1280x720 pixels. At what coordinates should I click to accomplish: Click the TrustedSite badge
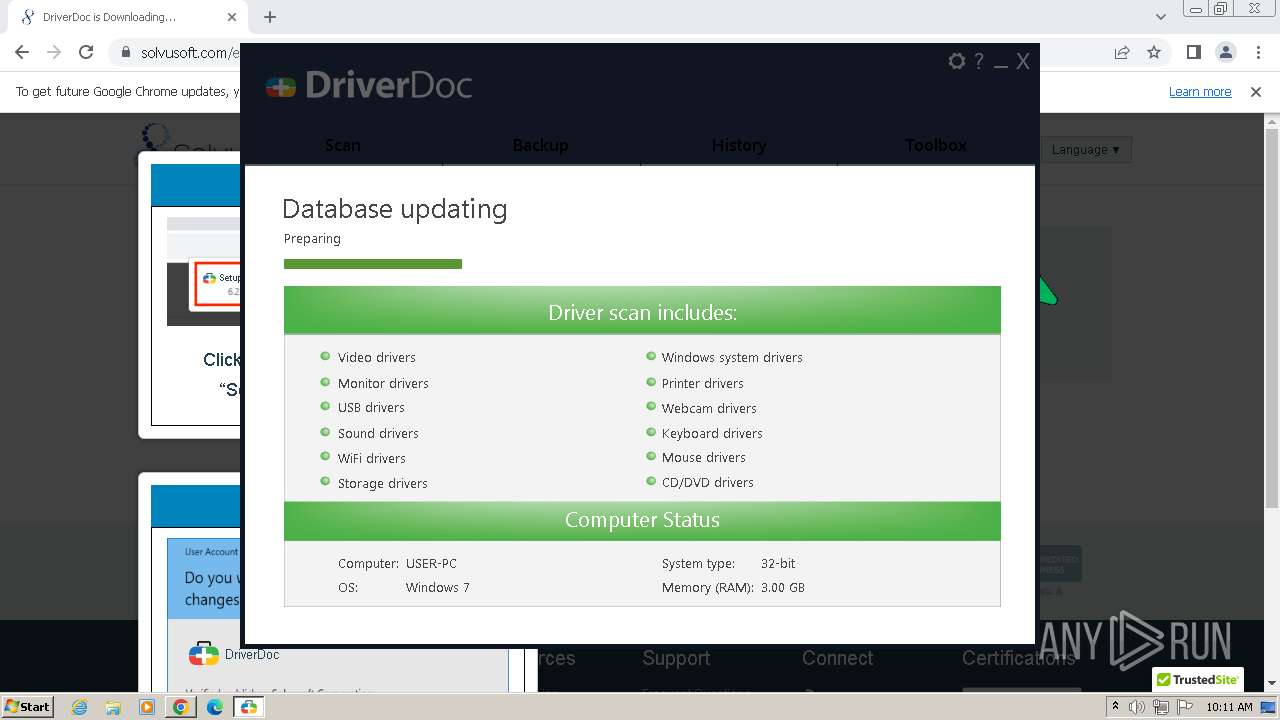pos(1198,679)
